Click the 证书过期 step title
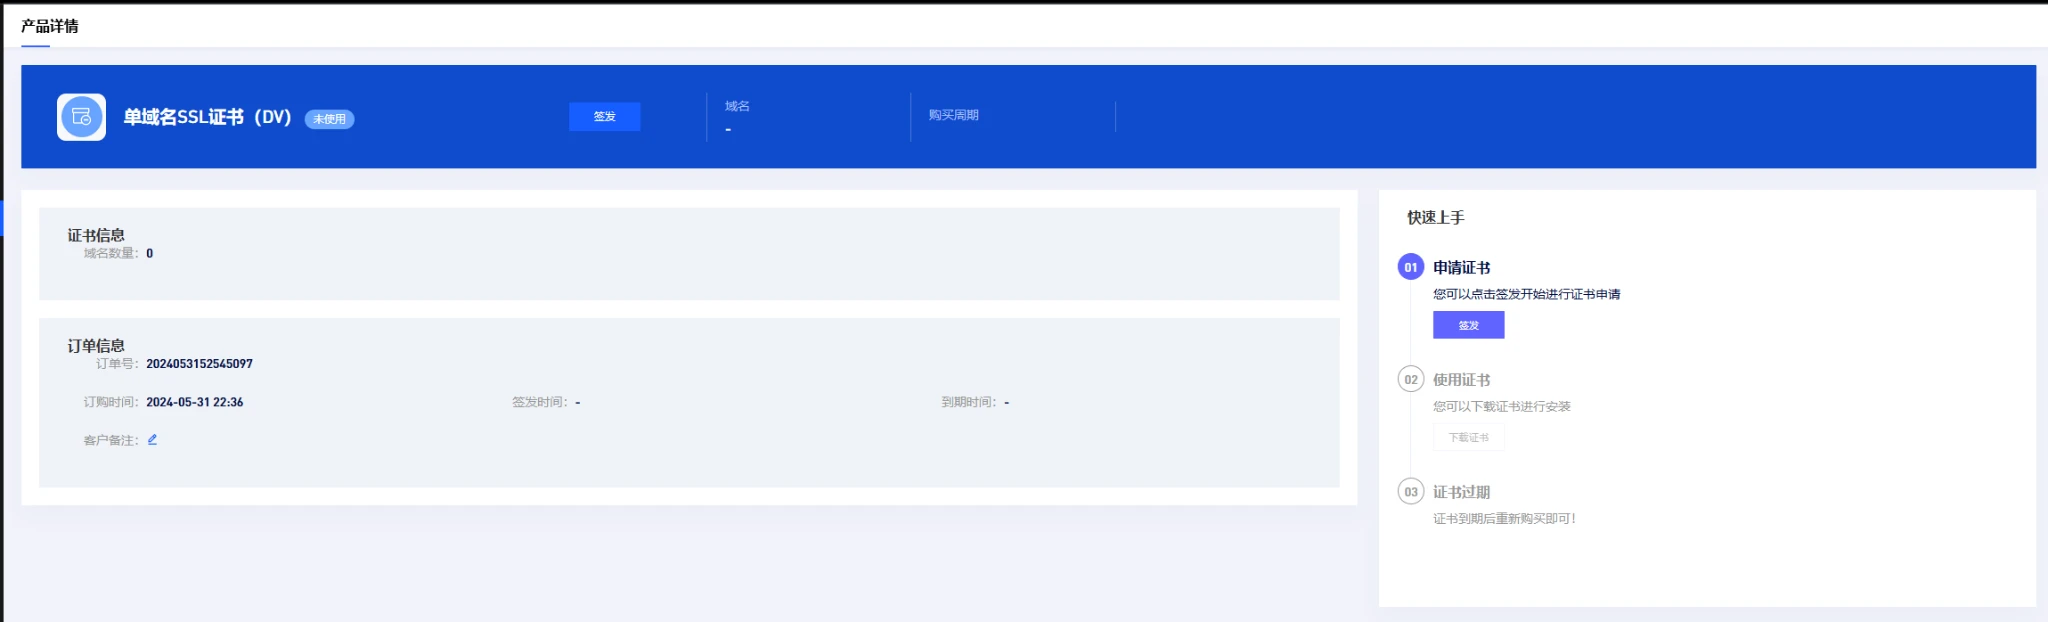Image resolution: width=2048 pixels, height=622 pixels. click(x=1461, y=492)
